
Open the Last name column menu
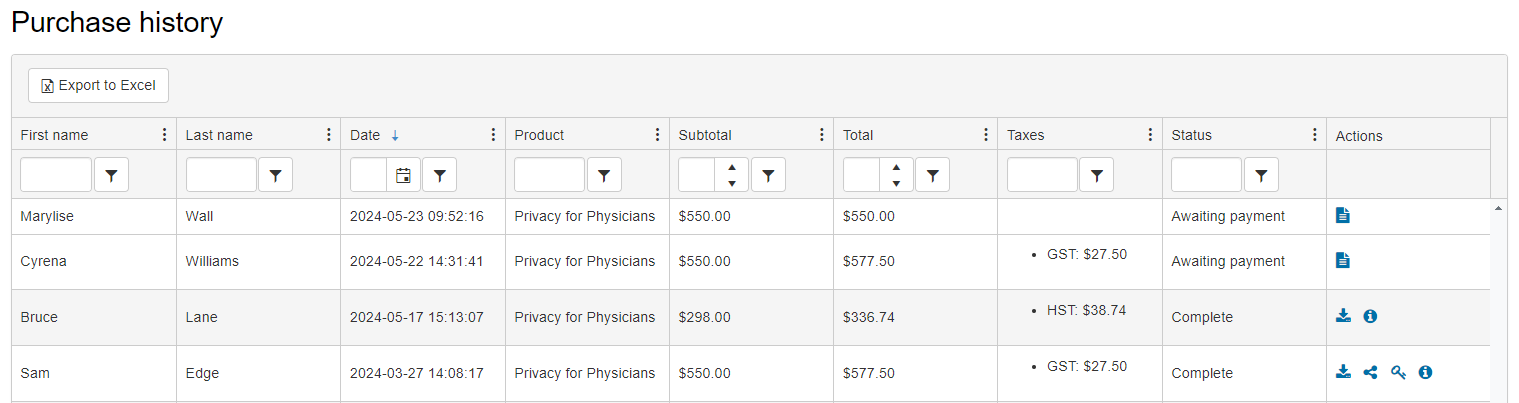[329, 135]
